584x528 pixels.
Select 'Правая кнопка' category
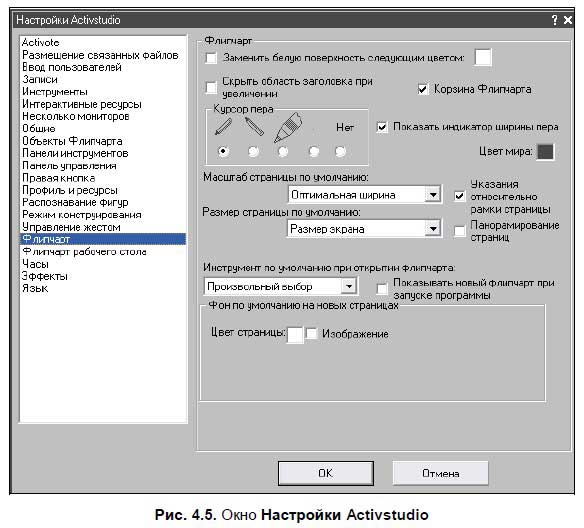(58, 178)
